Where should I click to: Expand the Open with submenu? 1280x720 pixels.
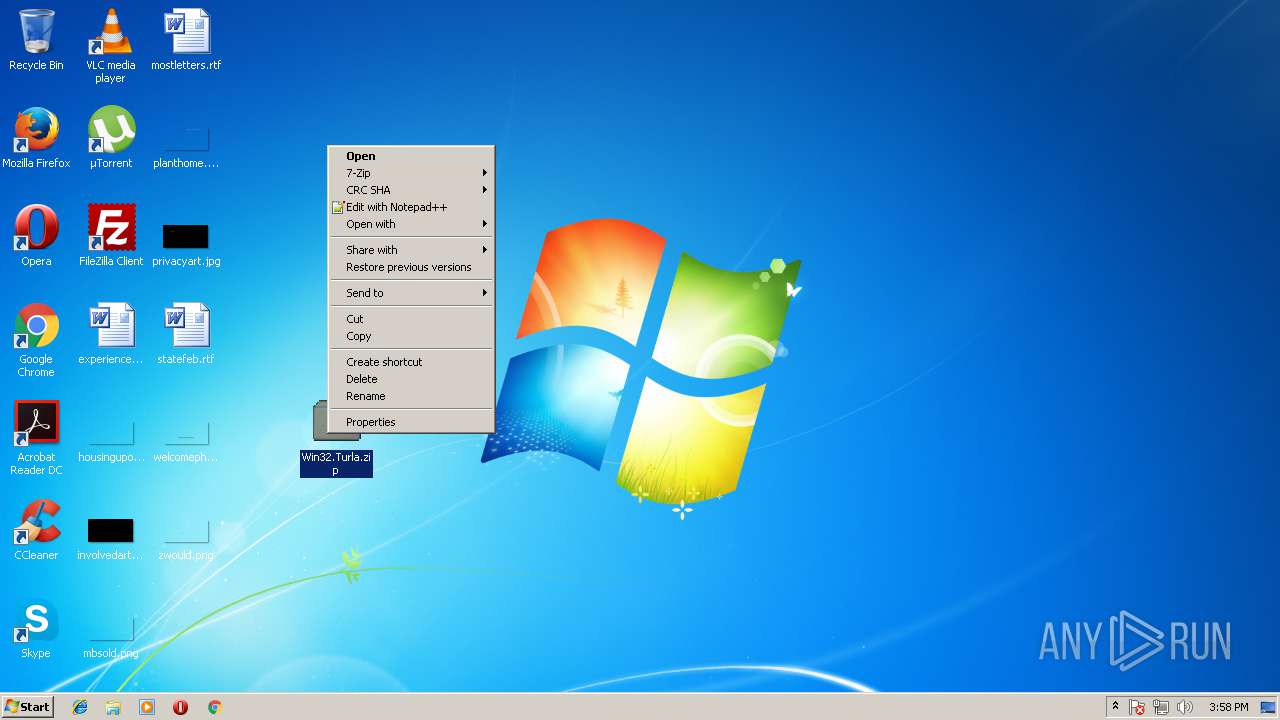pyautogui.click(x=412, y=224)
